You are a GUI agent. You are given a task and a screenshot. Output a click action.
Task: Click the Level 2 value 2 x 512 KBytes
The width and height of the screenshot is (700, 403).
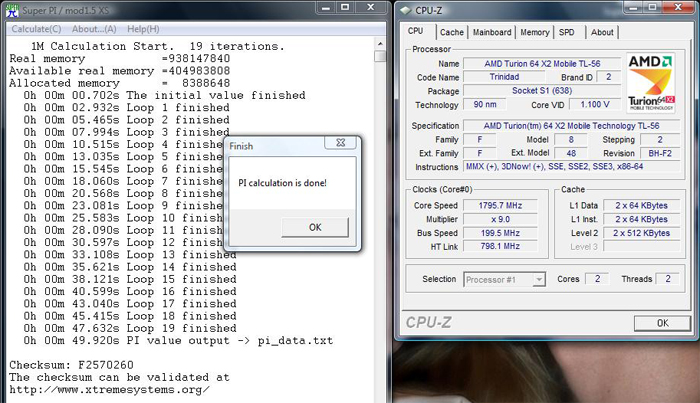pyautogui.click(x=642, y=233)
